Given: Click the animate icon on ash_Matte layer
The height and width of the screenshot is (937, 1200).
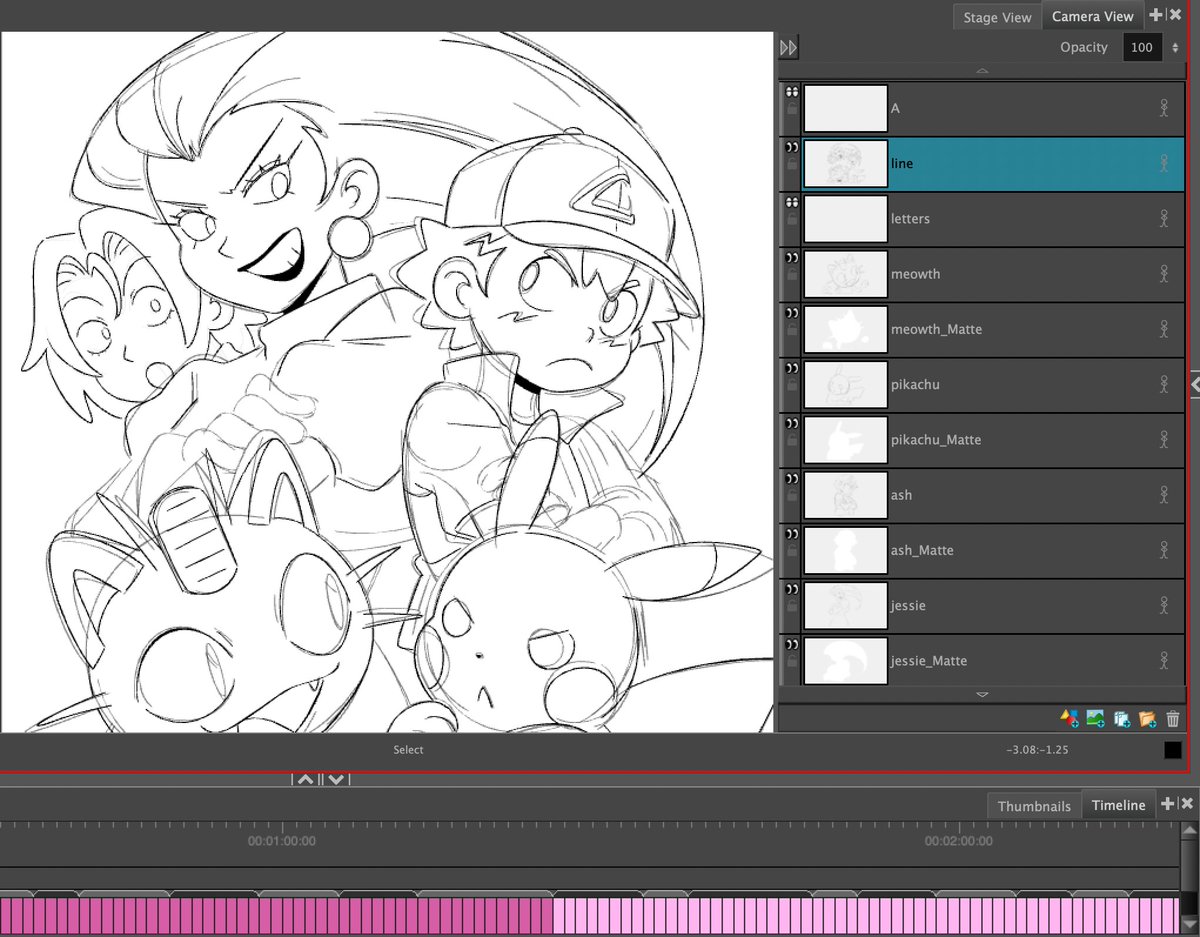Looking at the screenshot, I should click(x=1164, y=550).
